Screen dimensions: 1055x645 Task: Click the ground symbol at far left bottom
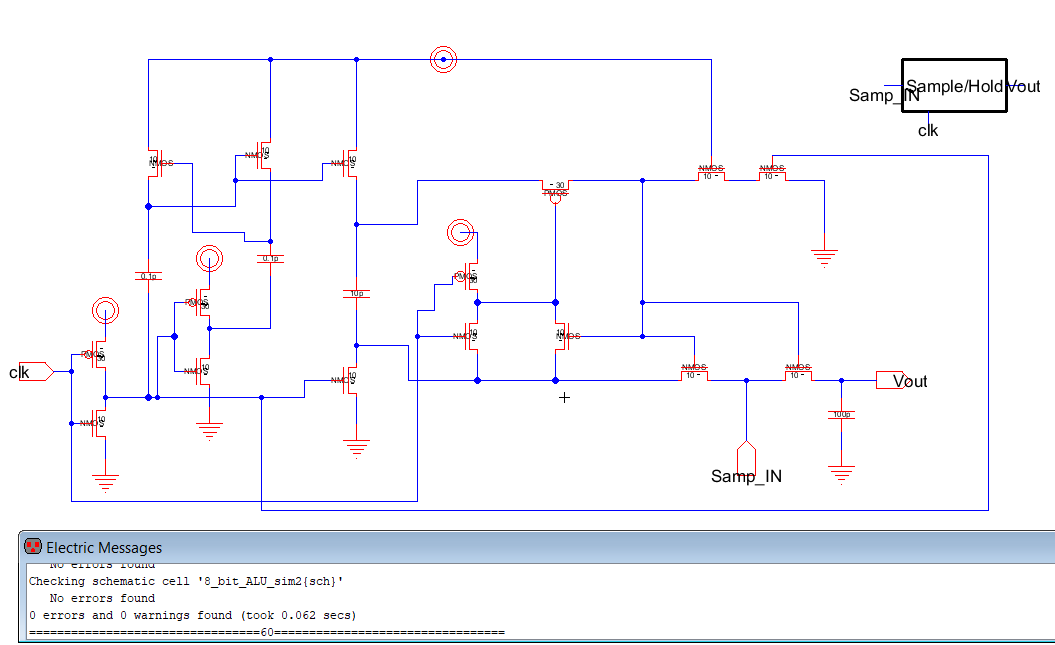(x=104, y=483)
